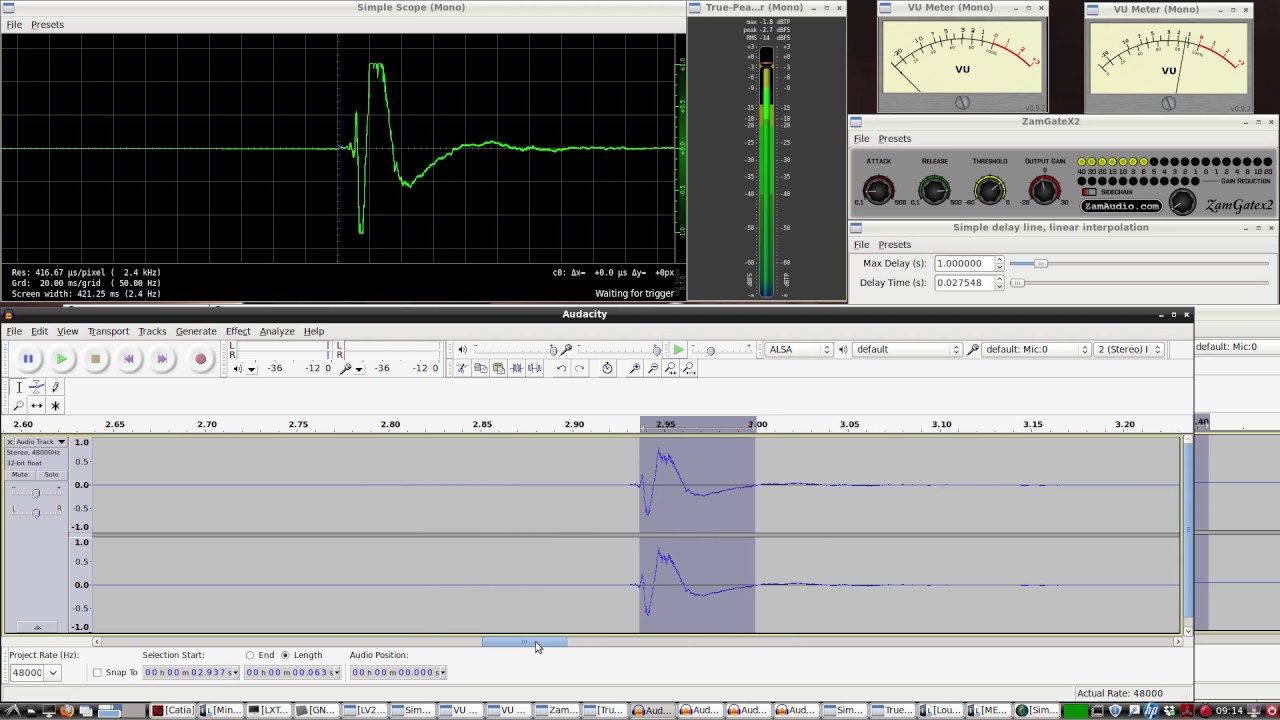Click the Audacity horizontal scrollbar thumb
The width and height of the screenshot is (1280, 720).
point(524,642)
